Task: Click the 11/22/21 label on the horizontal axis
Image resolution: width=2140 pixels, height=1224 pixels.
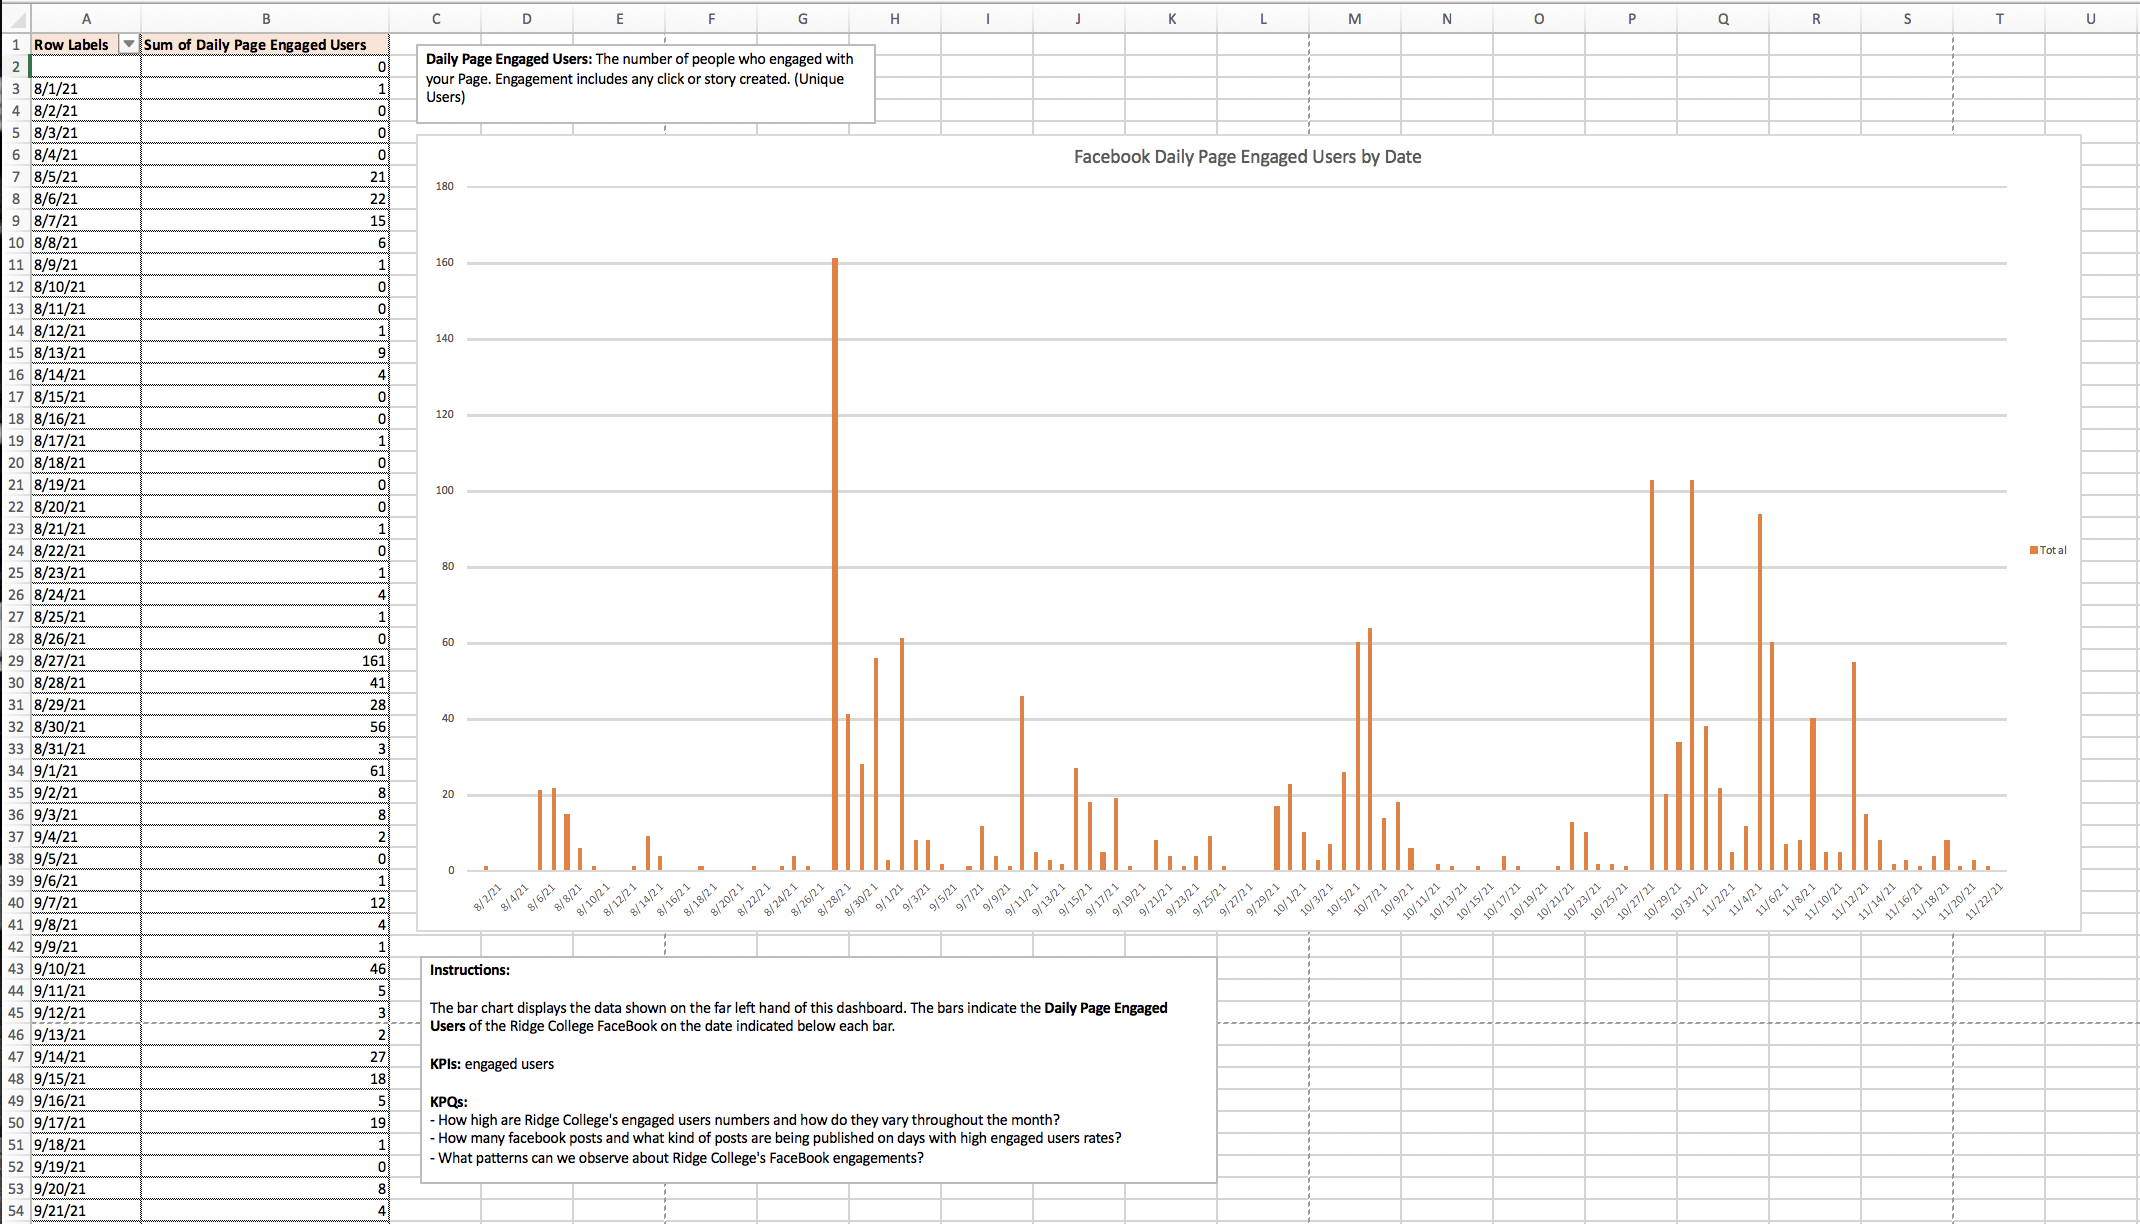Action: point(1984,903)
